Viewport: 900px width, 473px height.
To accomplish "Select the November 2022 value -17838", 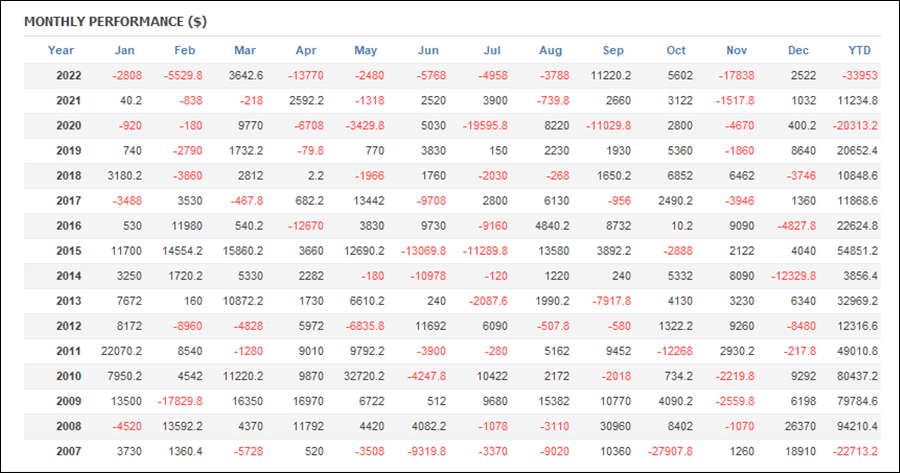I will coord(736,75).
